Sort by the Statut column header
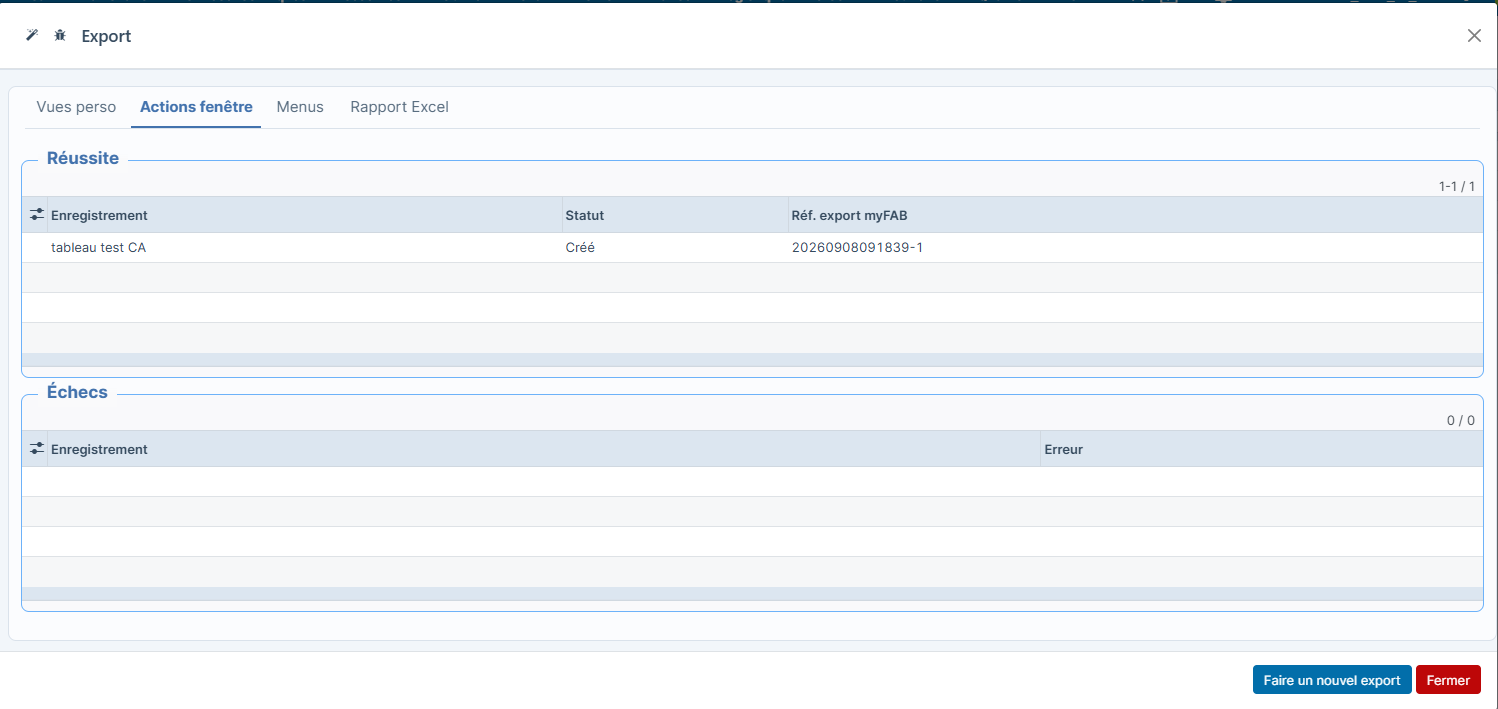1498x709 pixels. tap(675, 215)
